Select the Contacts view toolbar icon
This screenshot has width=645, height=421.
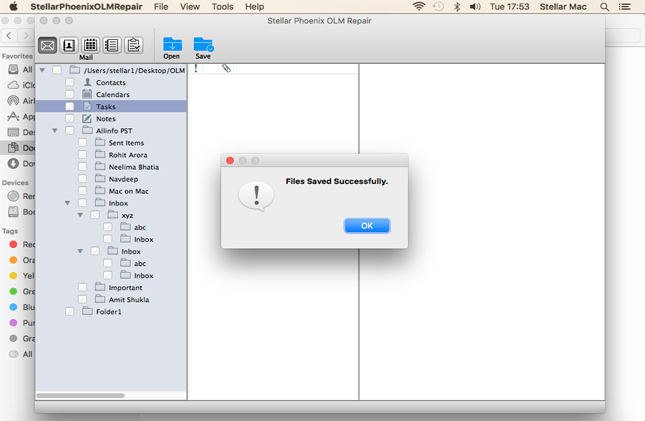click(69, 45)
